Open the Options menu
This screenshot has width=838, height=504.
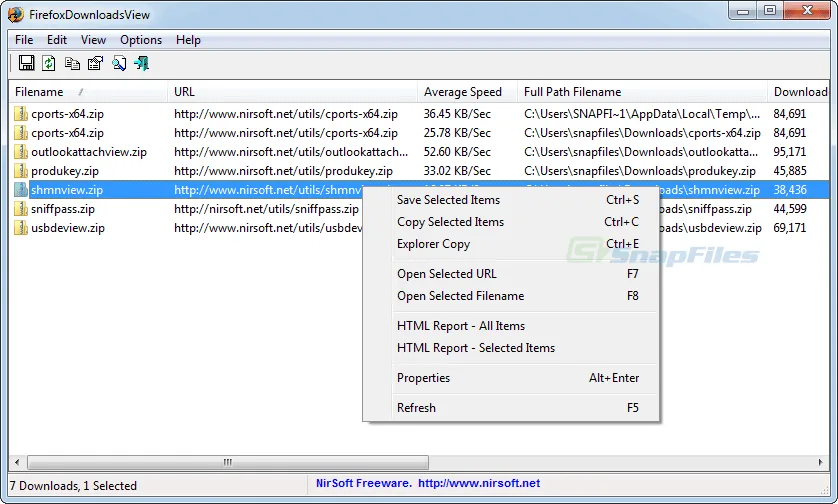[141, 40]
